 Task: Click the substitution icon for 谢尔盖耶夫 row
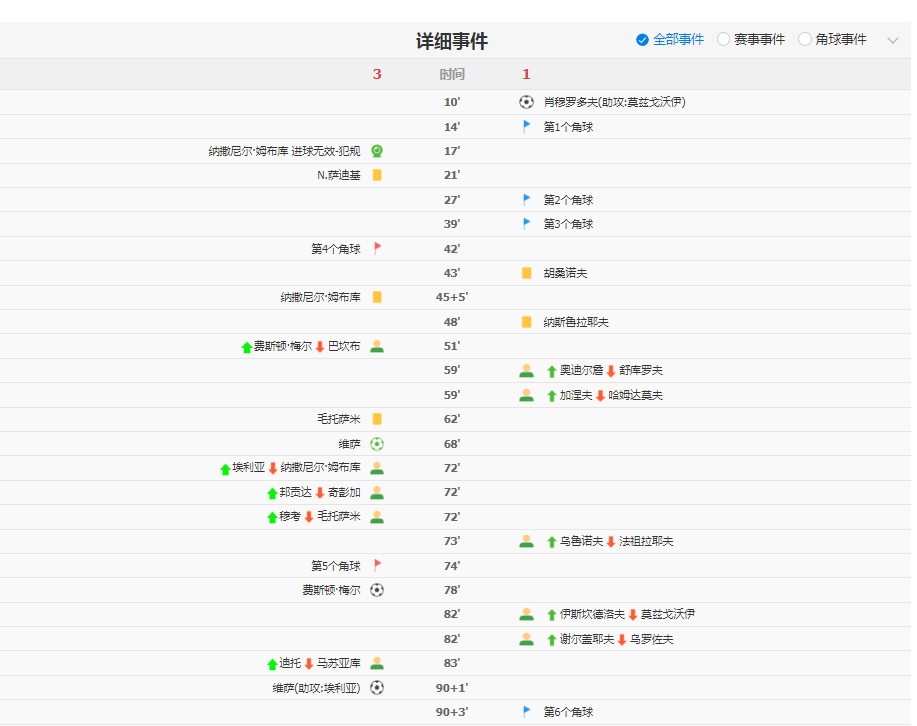pos(526,639)
